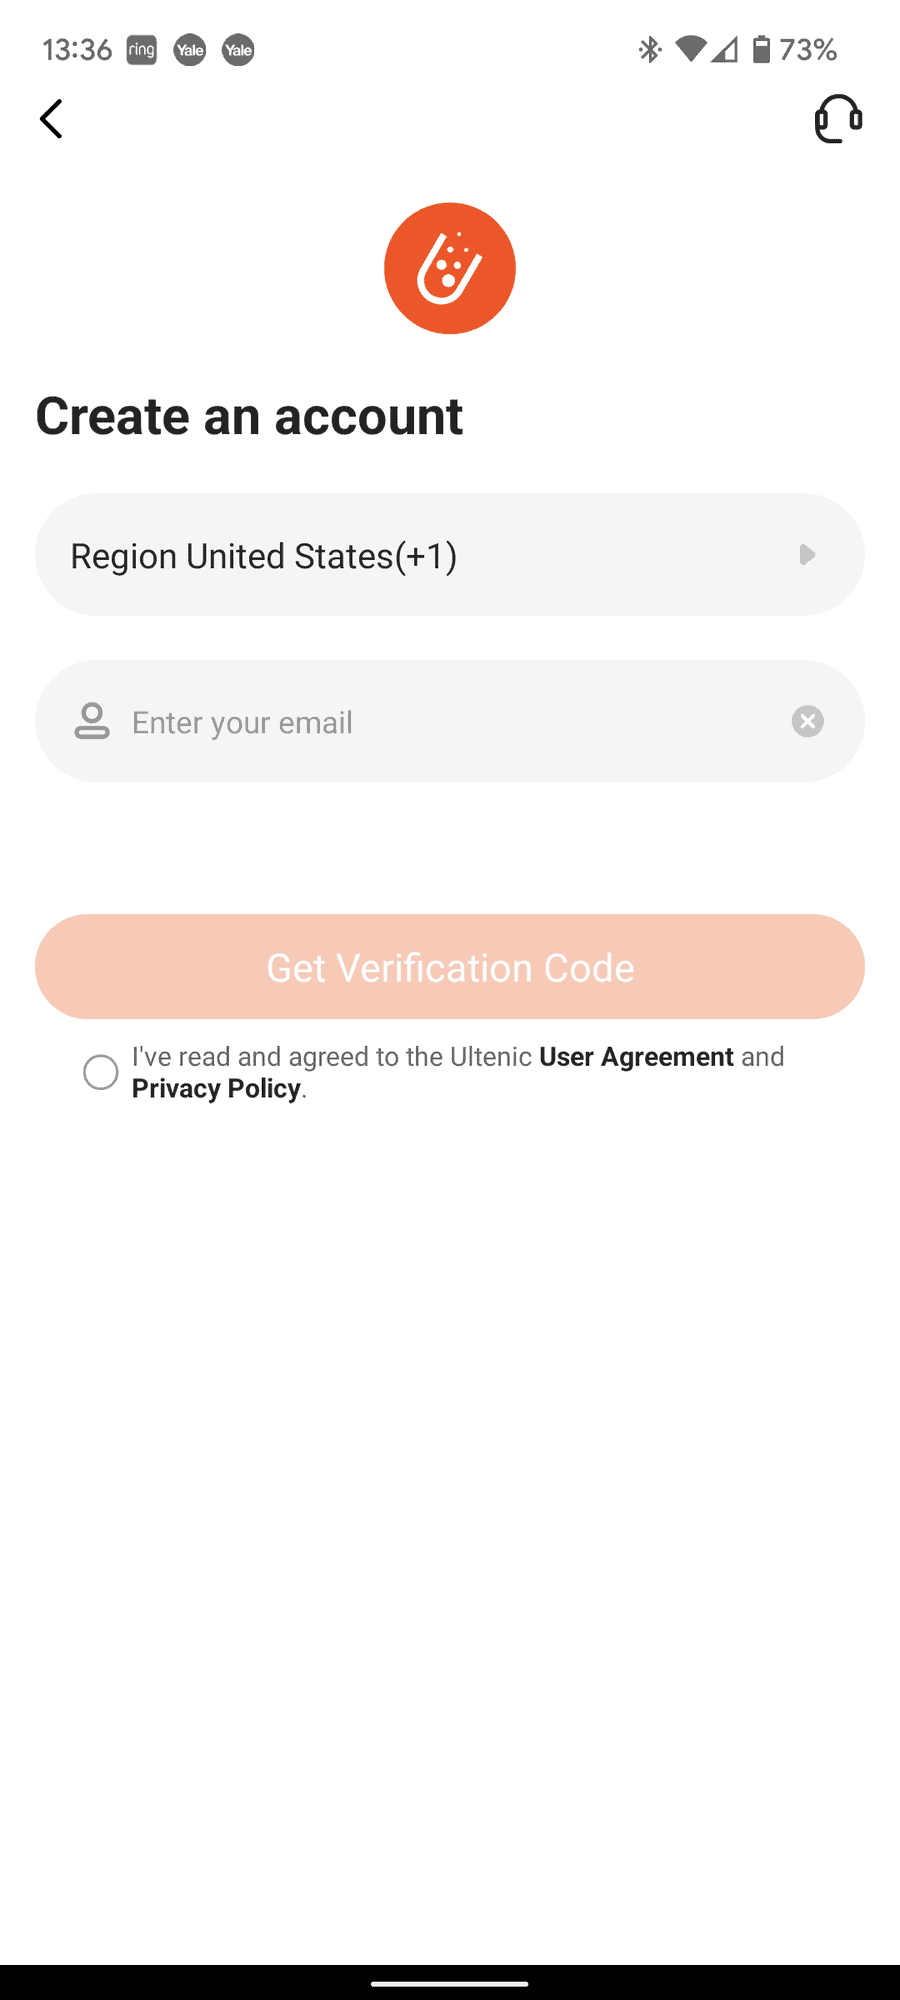
Task: Go back using the top-left arrow
Action: coord(51,119)
